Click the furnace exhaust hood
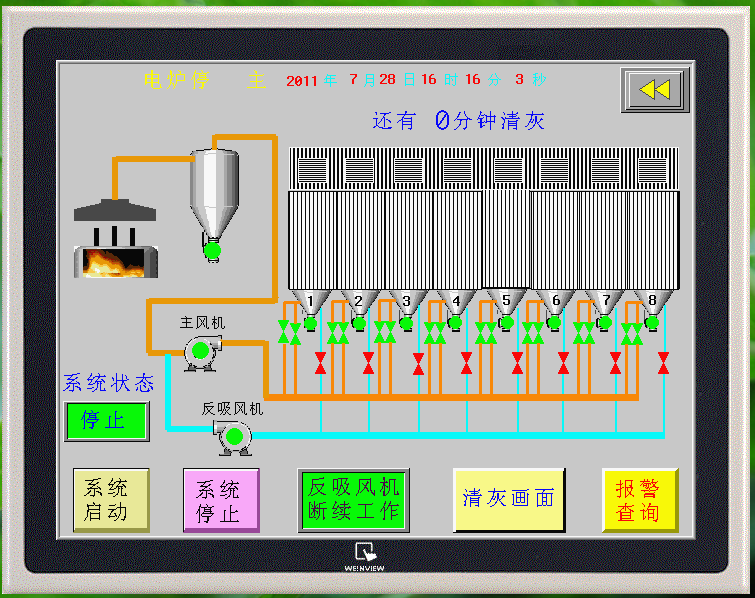 (115, 210)
